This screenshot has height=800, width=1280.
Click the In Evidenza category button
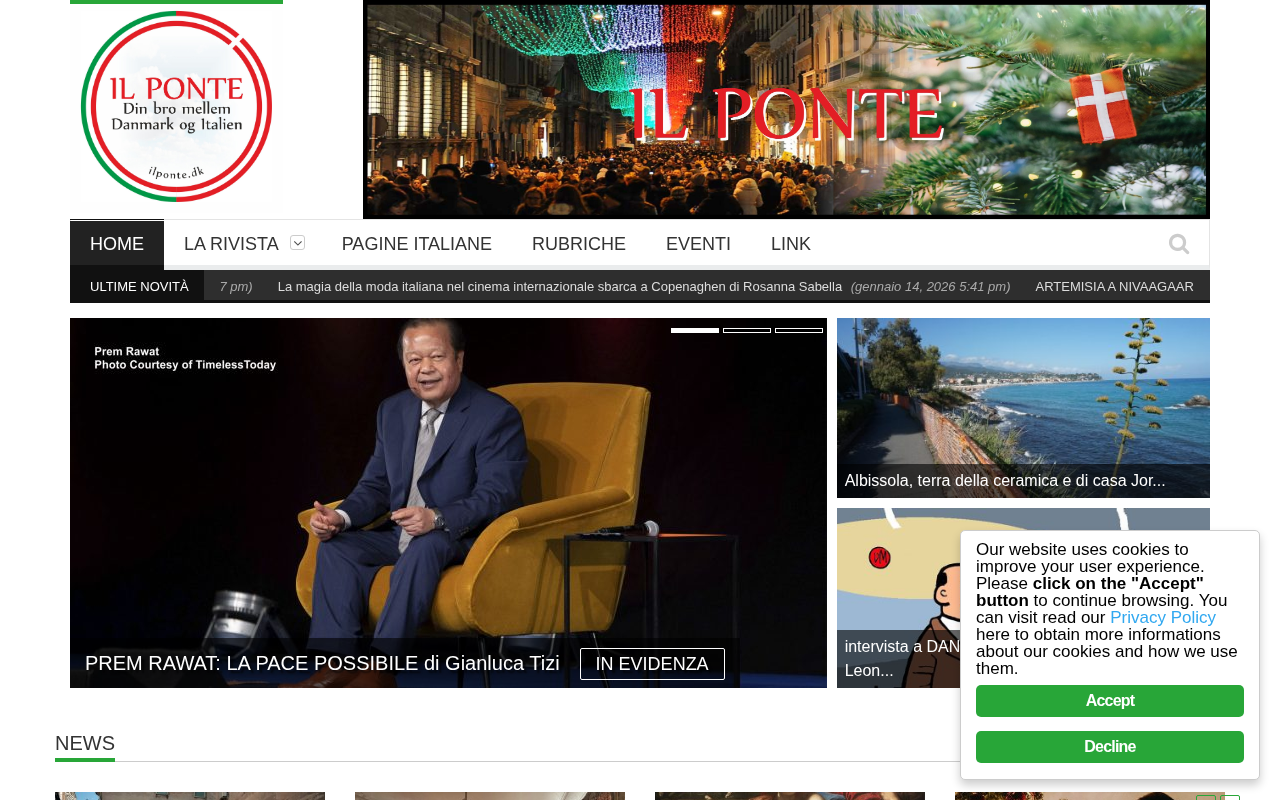tap(652, 664)
